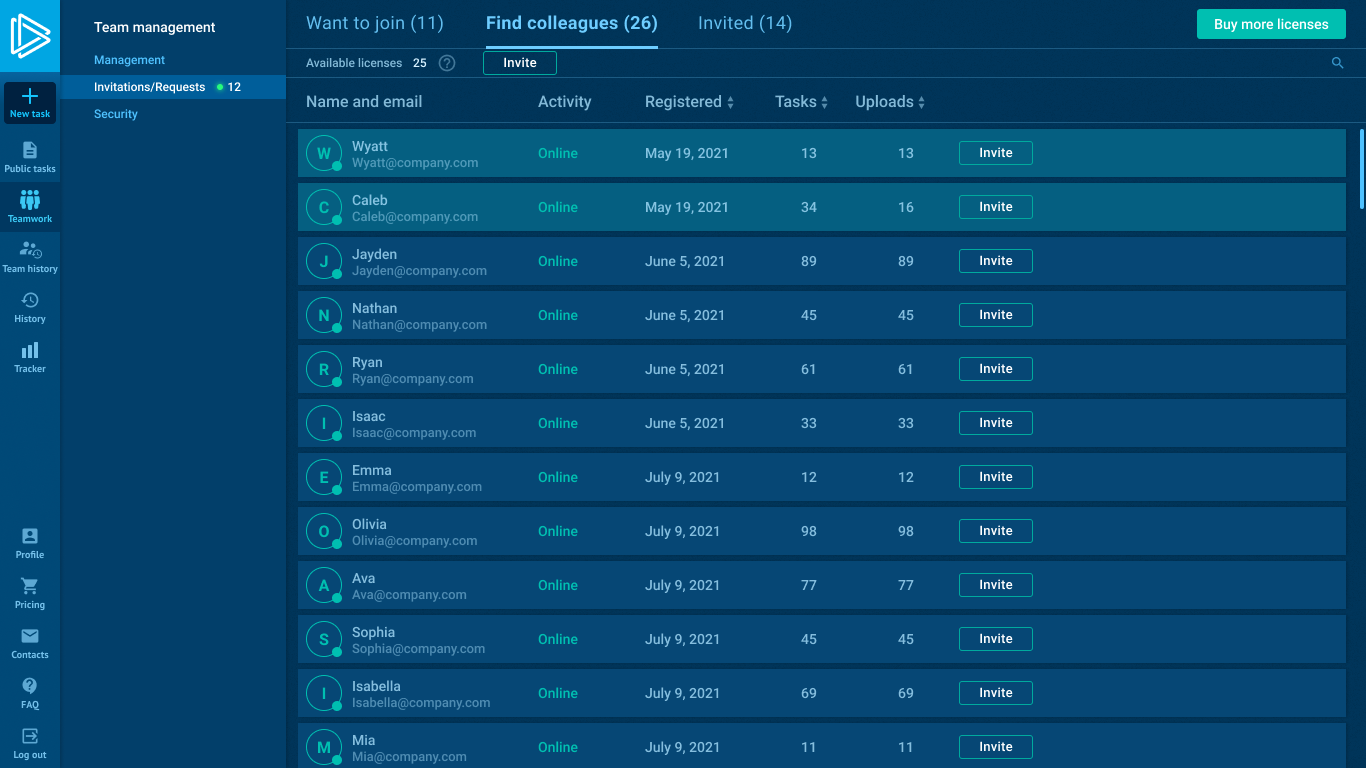Click Jayden's avatar
Screen dimensions: 1366x768
point(324,261)
